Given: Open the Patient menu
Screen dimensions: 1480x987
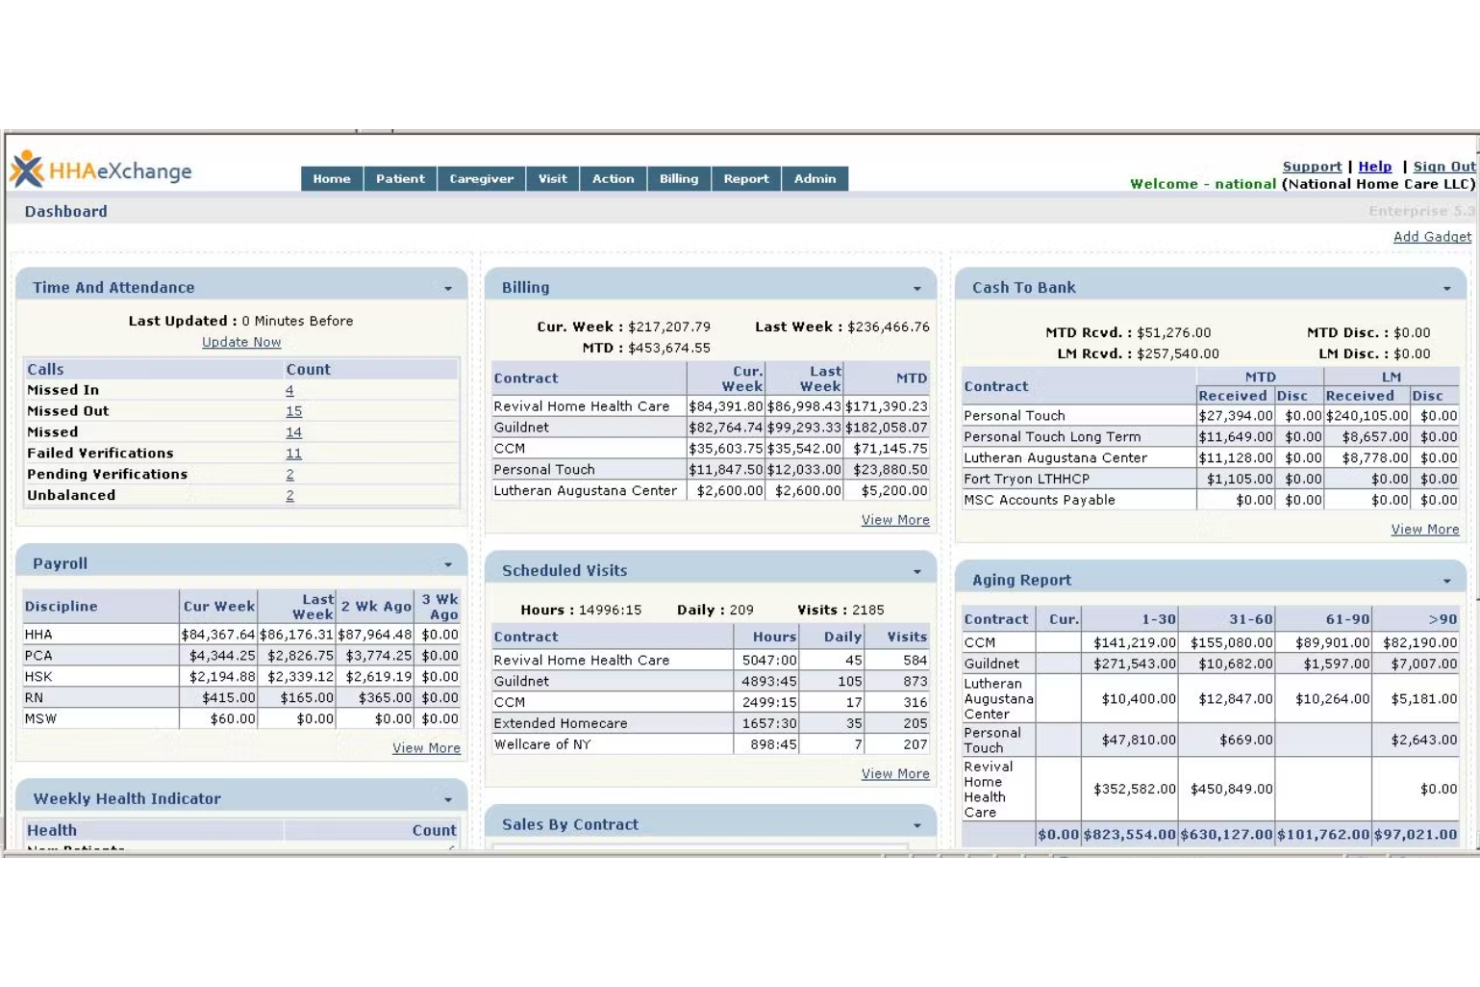Looking at the screenshot, I should point(400,179).
